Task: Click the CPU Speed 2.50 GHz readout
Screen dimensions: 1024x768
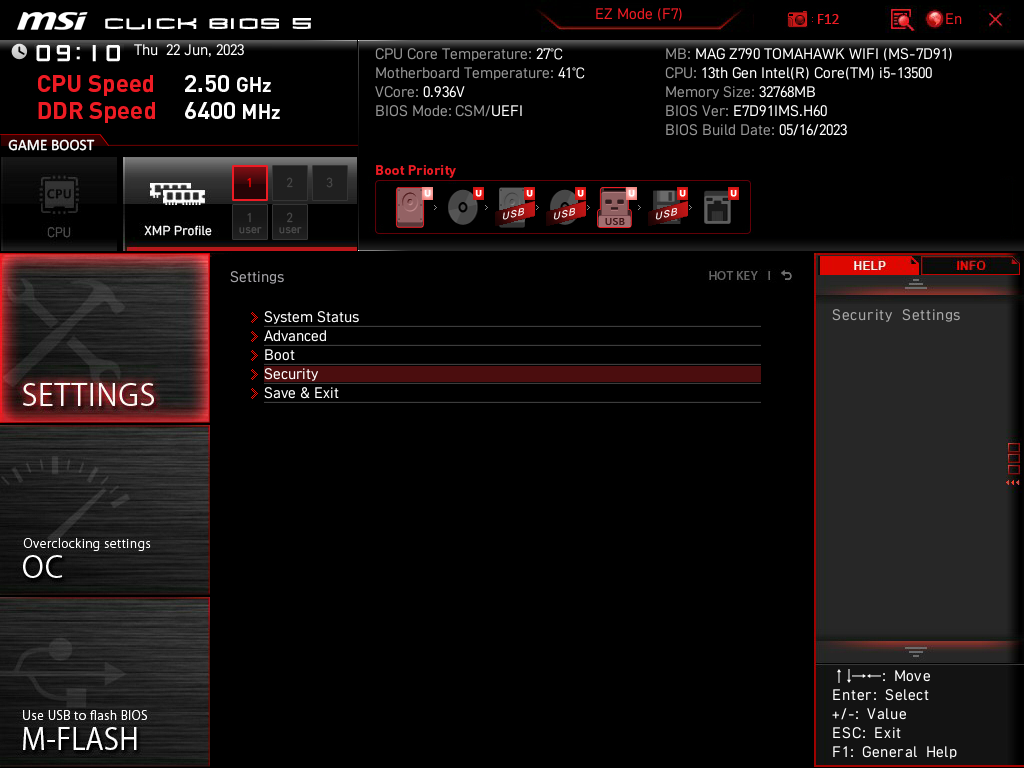Action: [227, 84]
